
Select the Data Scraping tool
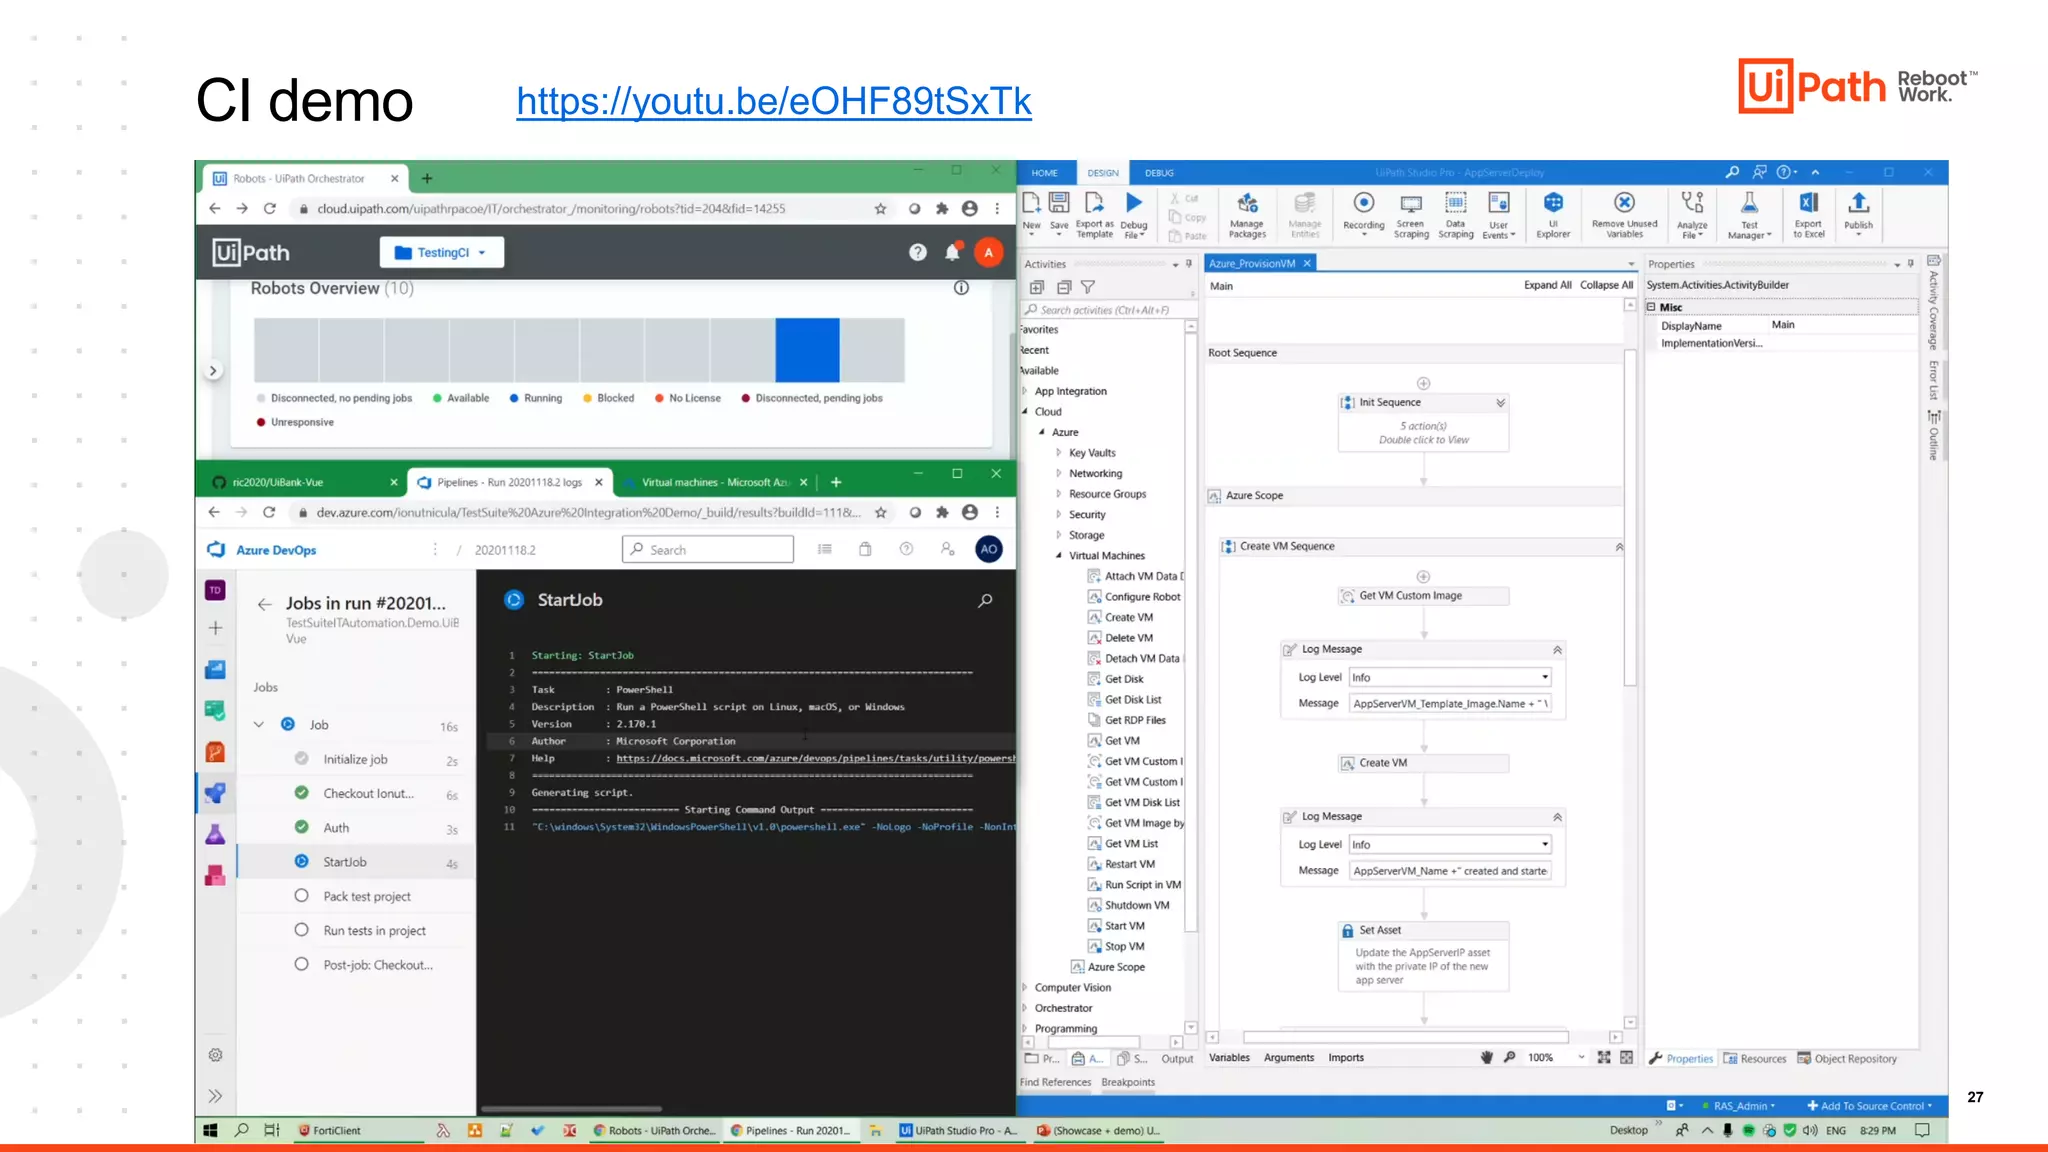1455,214
